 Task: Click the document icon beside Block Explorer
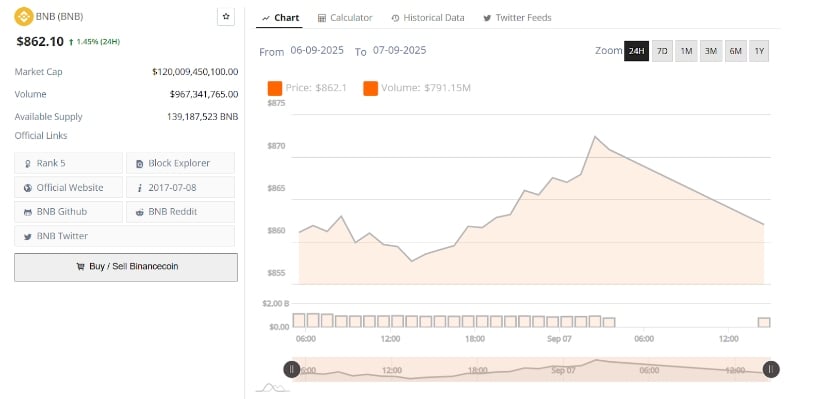(x=139, y=164)
